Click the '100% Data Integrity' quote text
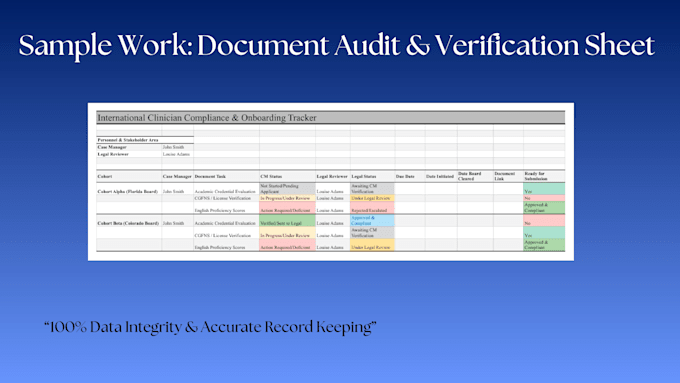Image resolution: width=680 pixels, height=383 pixels. point(210,327)
